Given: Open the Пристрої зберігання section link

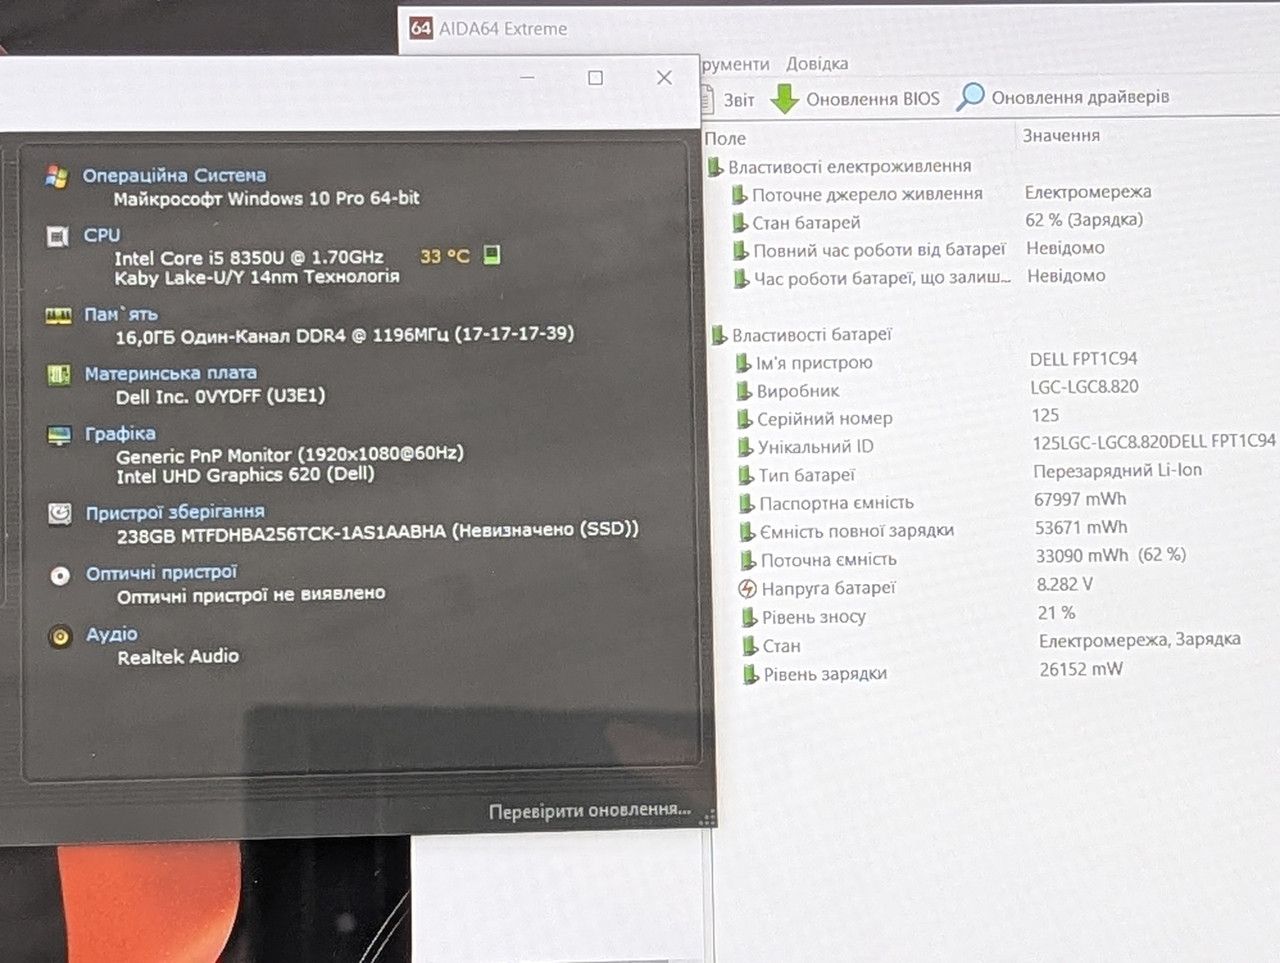Looking at the screenshot, I should coord(175,512).
